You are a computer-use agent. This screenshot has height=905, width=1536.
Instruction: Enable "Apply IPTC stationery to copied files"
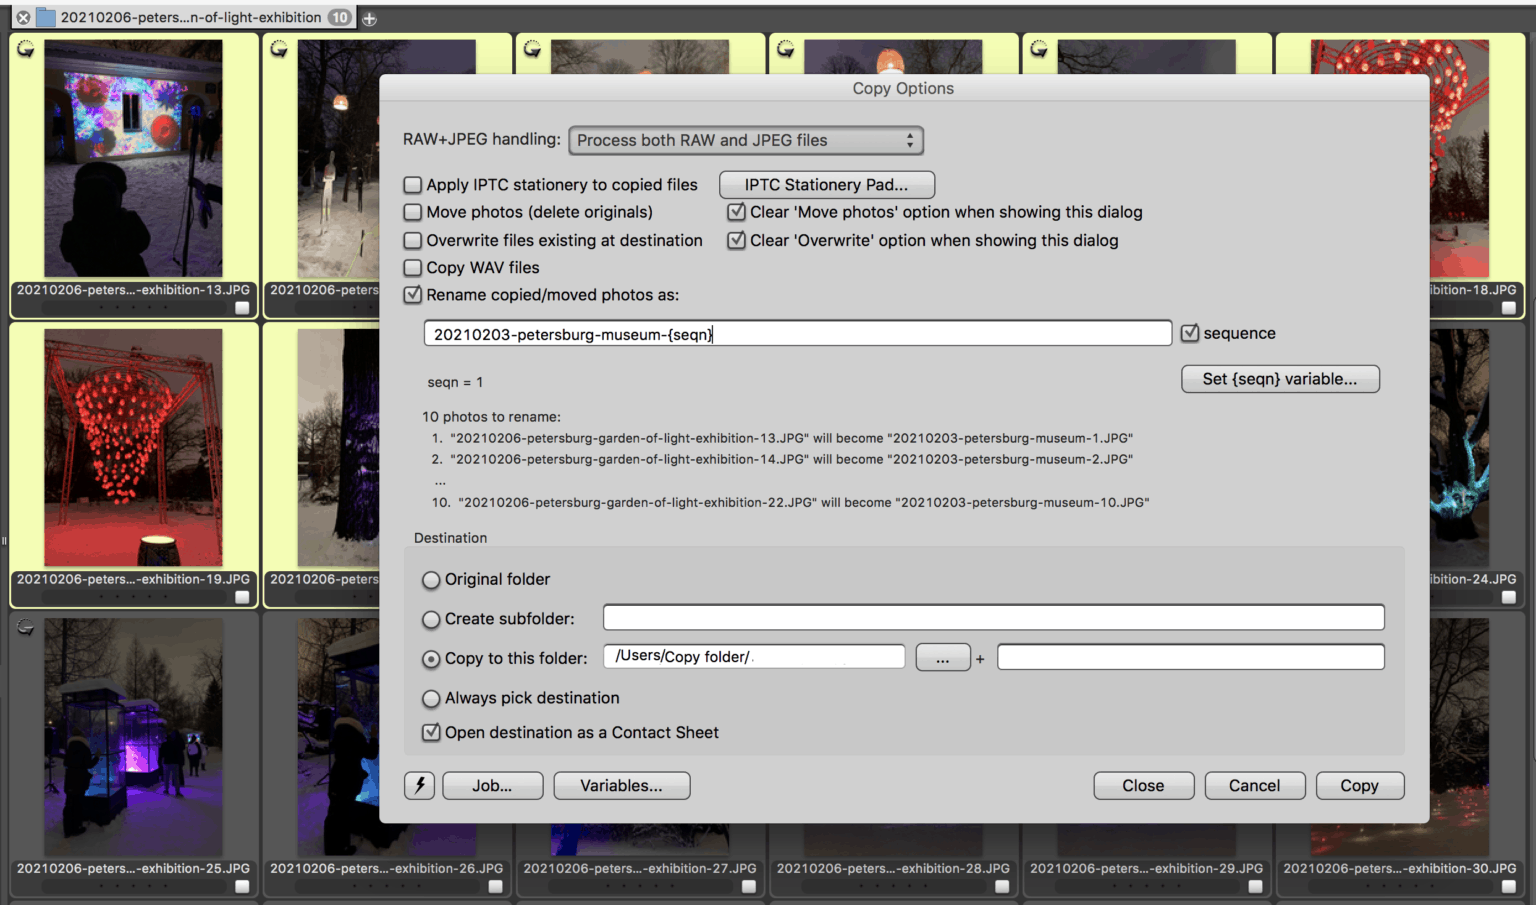pos(412,184)
